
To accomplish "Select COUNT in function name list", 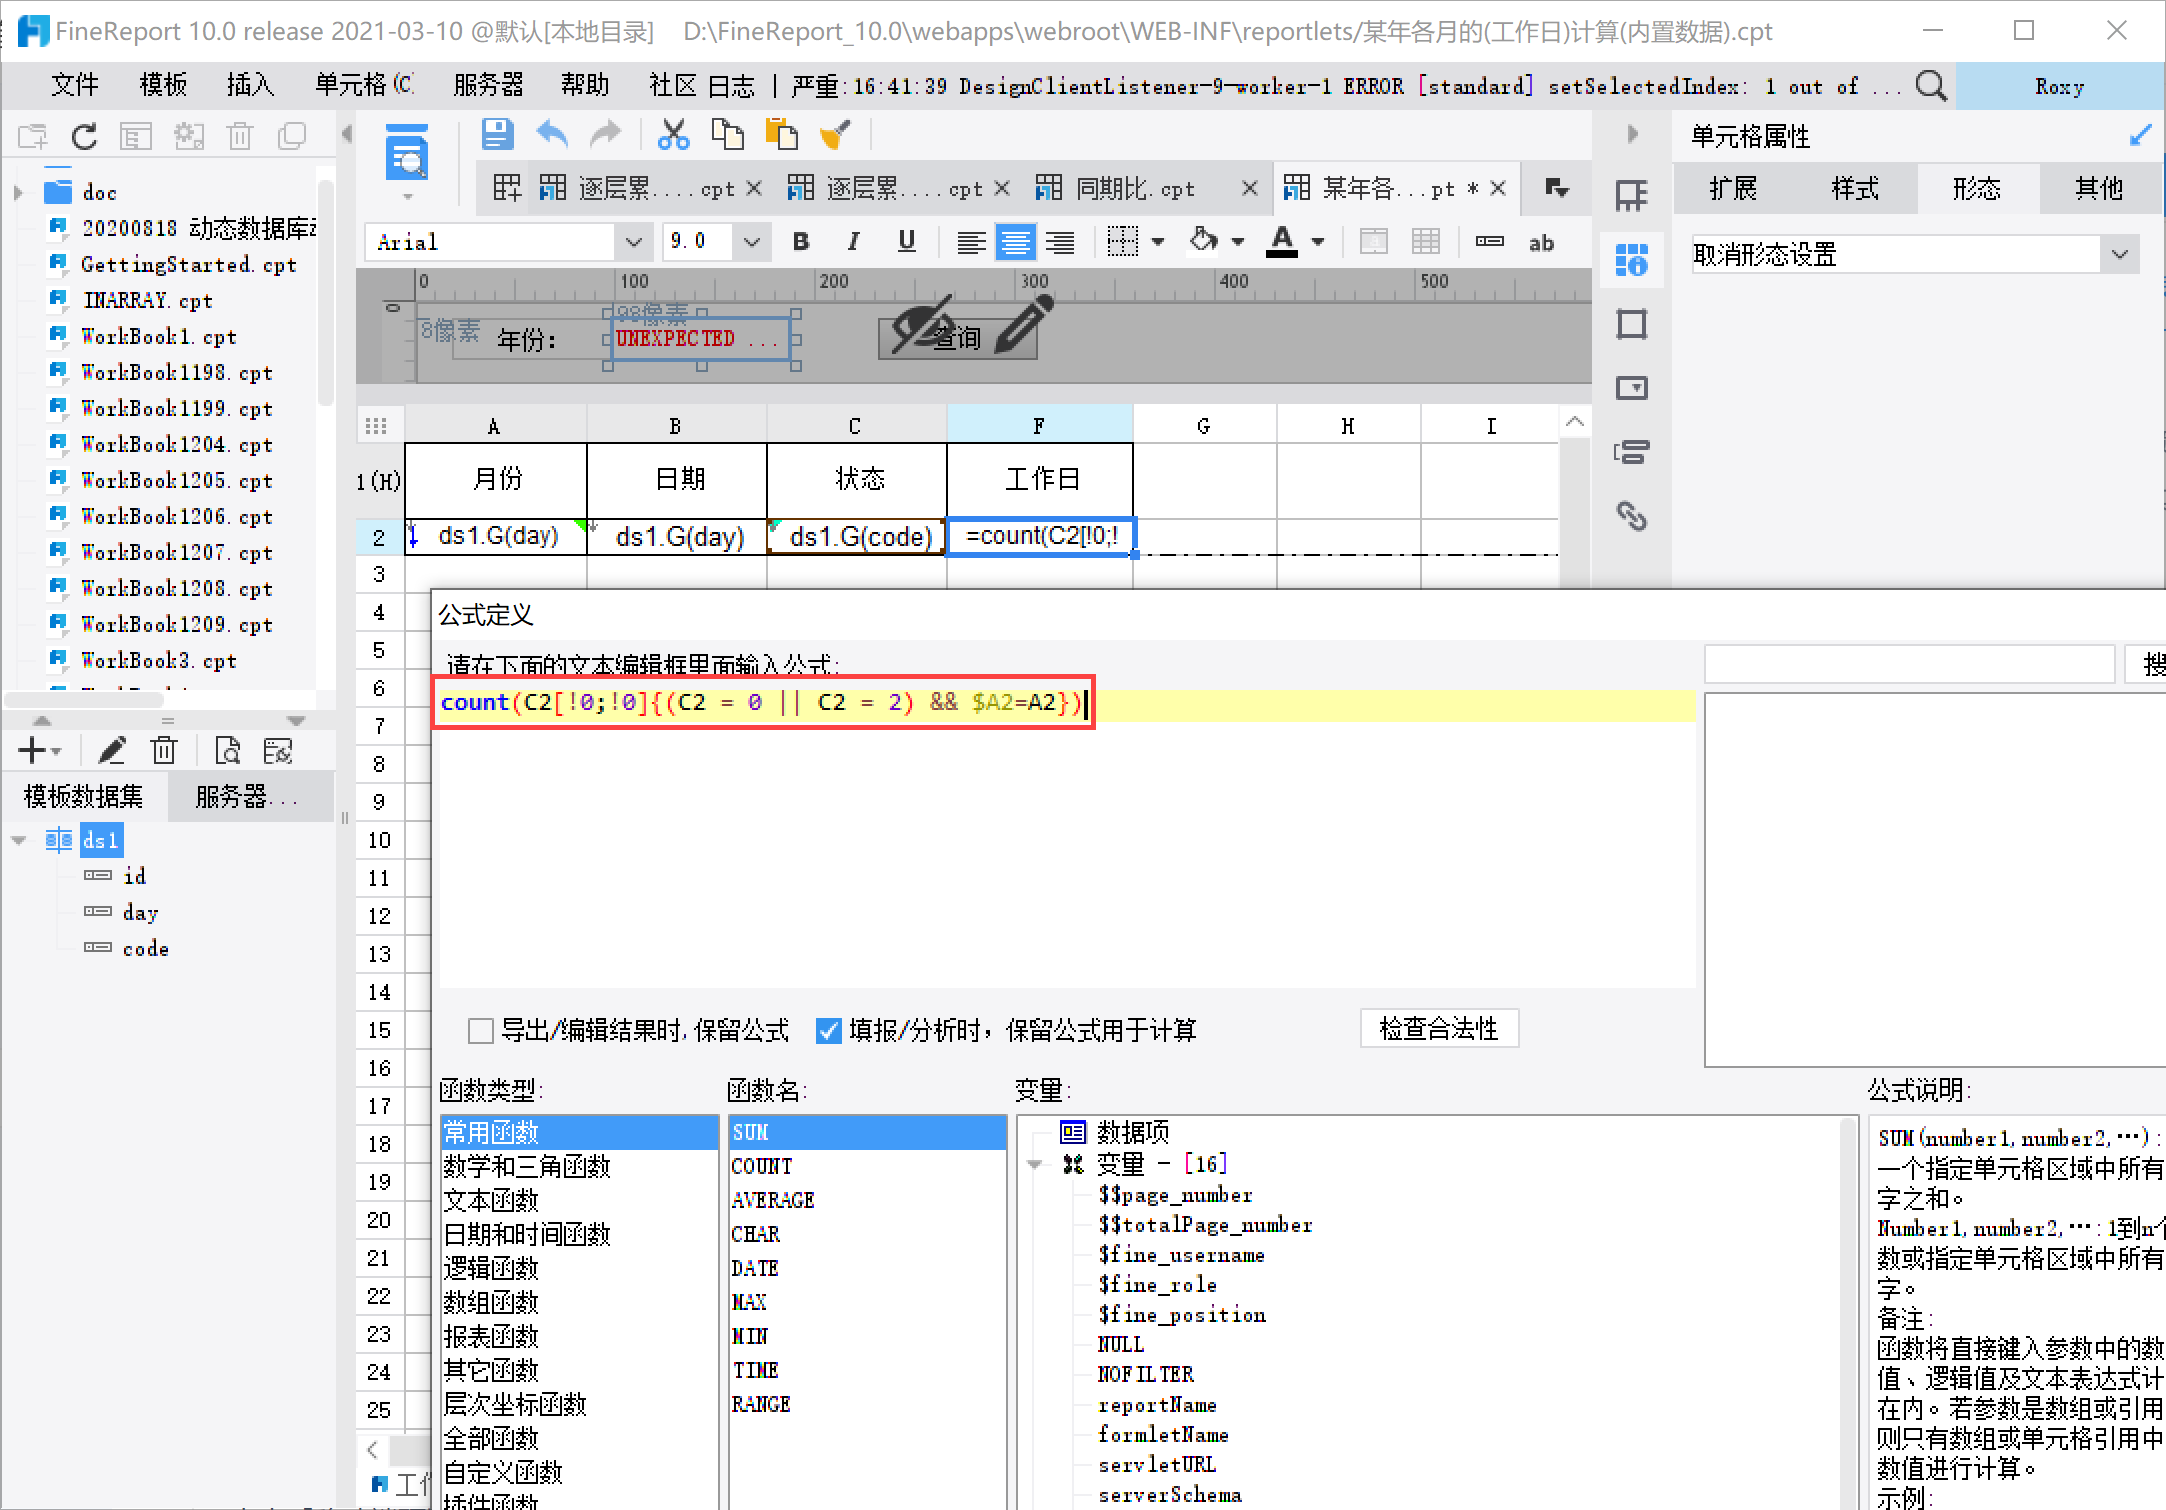I will pyautogui.click(x=762, y=1166).
